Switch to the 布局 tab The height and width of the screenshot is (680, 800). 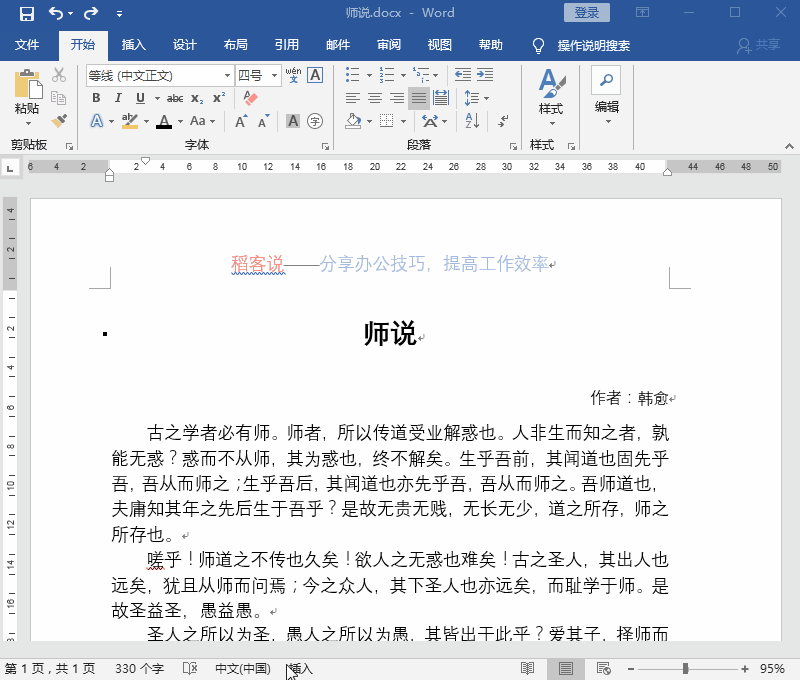click(x=236, y=45)
